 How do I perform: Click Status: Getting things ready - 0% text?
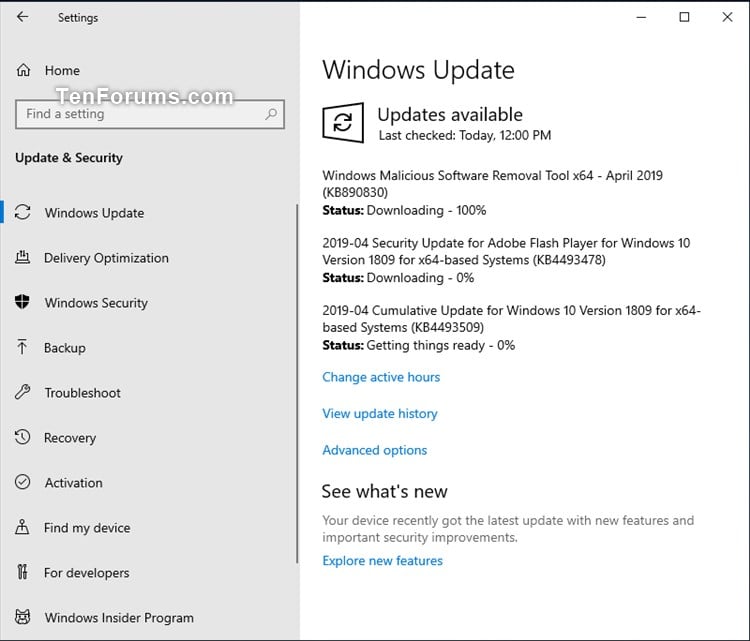(x=419, y=345)
